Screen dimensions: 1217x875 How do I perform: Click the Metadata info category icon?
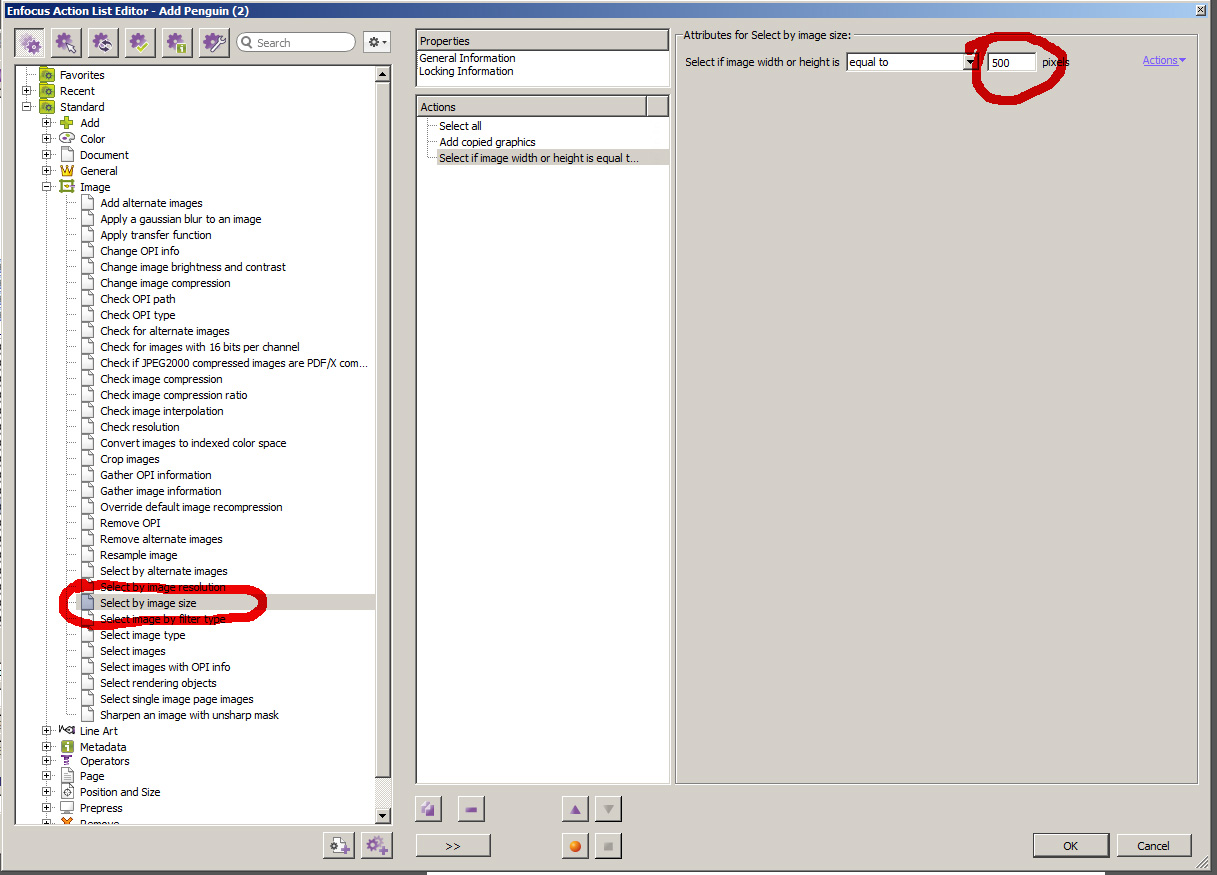click(x=67, y=747)
